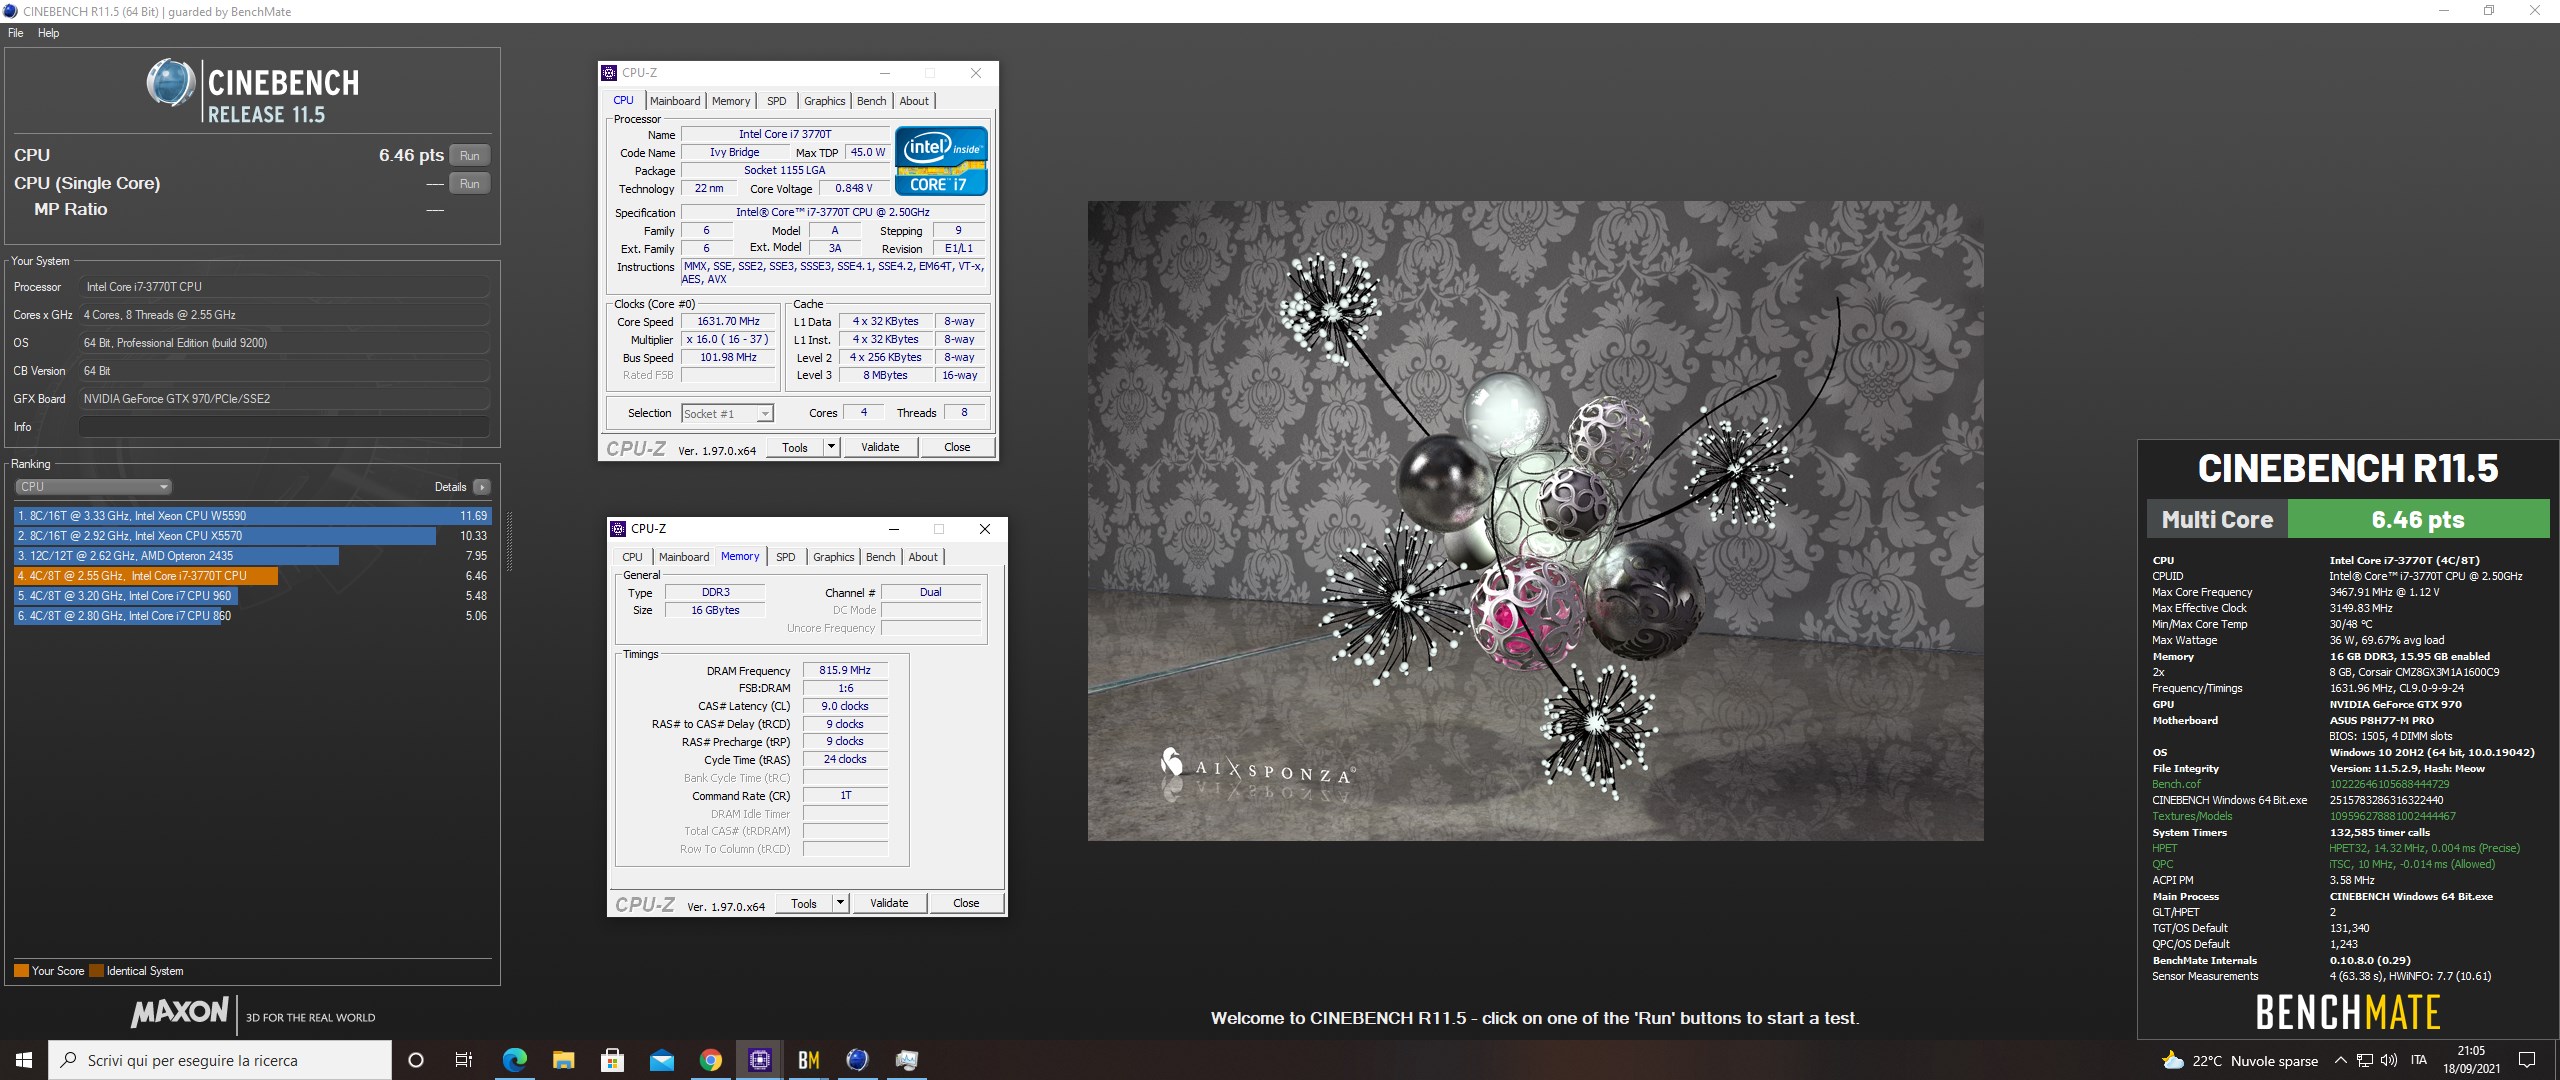Viewport: 2560px width, 1080px height.
Task: Switch to BenchMate via the BM taskbar icon
Action: pyautogui.click(x=808, y=1060)
